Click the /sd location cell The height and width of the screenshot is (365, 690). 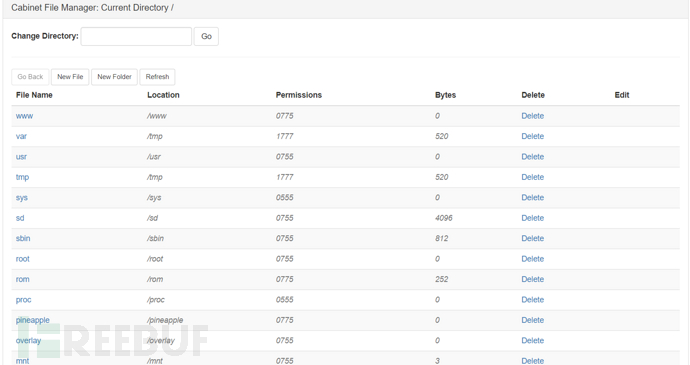click(152, 218)
